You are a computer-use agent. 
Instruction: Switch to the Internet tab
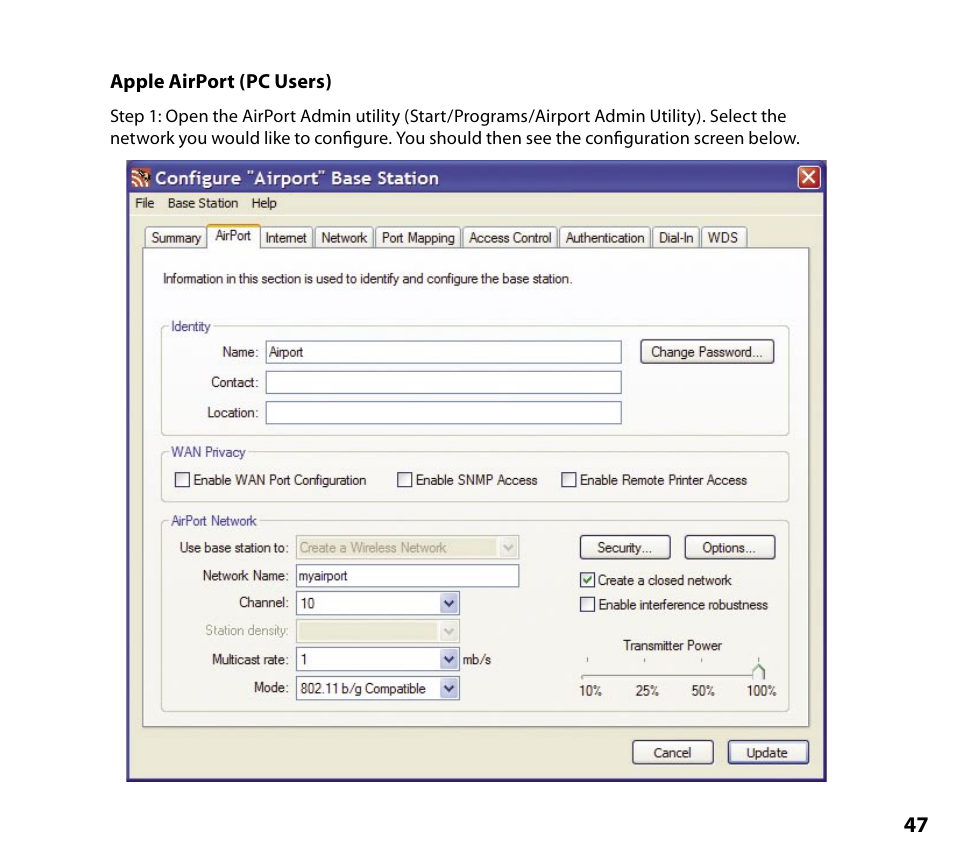coord(286,238)
